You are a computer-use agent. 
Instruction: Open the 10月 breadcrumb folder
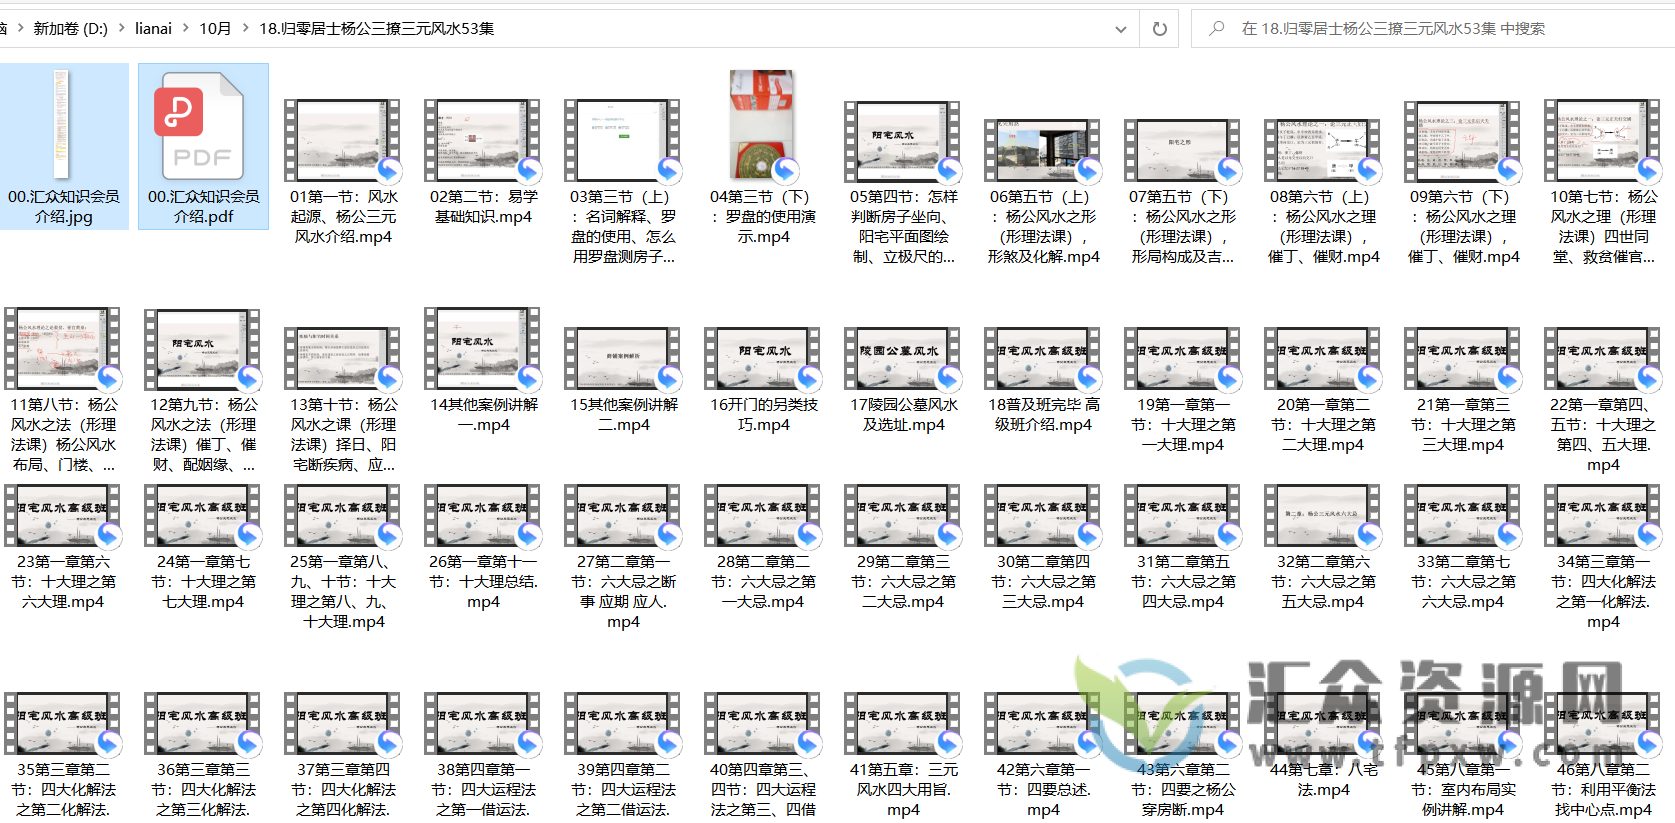pyautogui.click(x=215, y=29)
